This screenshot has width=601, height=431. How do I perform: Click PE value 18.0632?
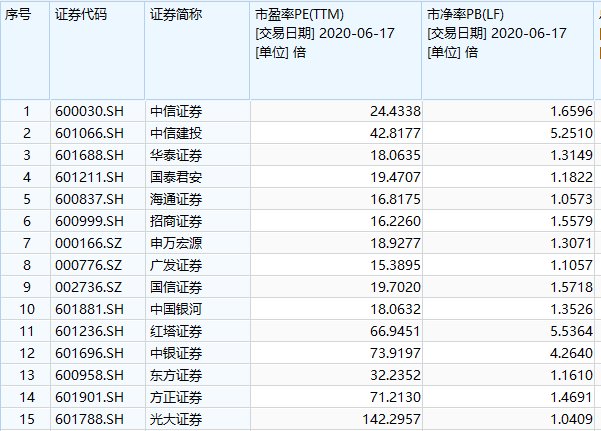click(395, 309)
